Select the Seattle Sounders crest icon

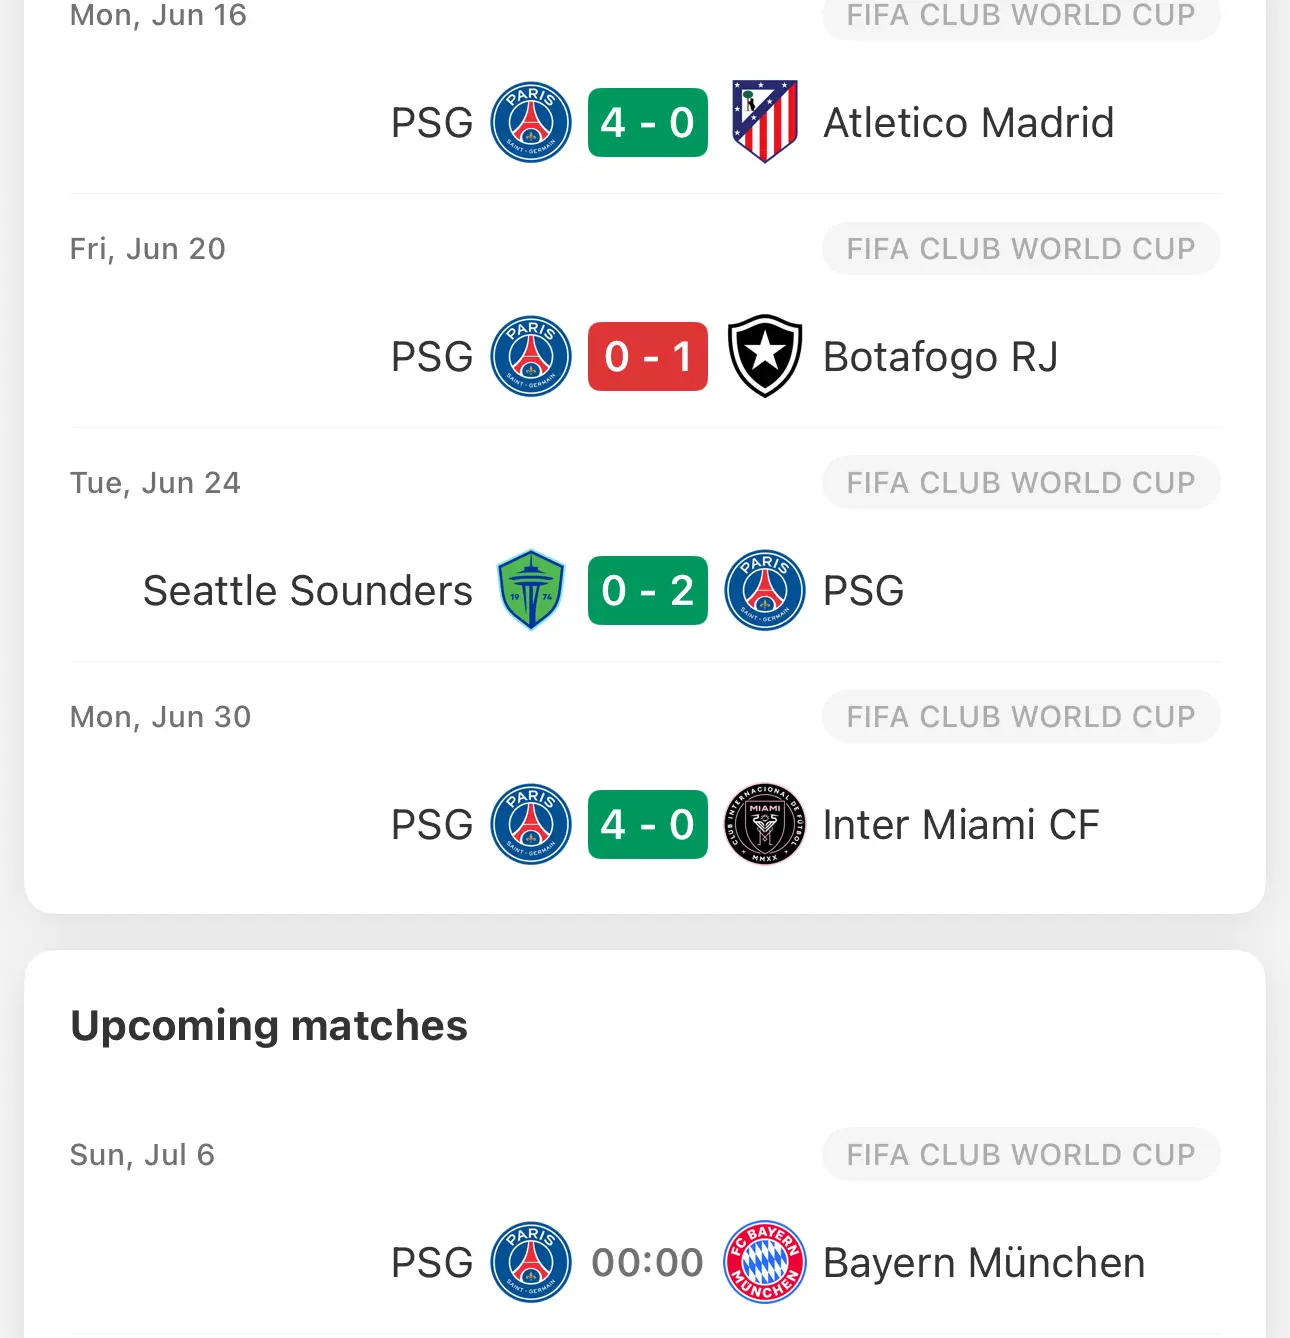point(531,590)
